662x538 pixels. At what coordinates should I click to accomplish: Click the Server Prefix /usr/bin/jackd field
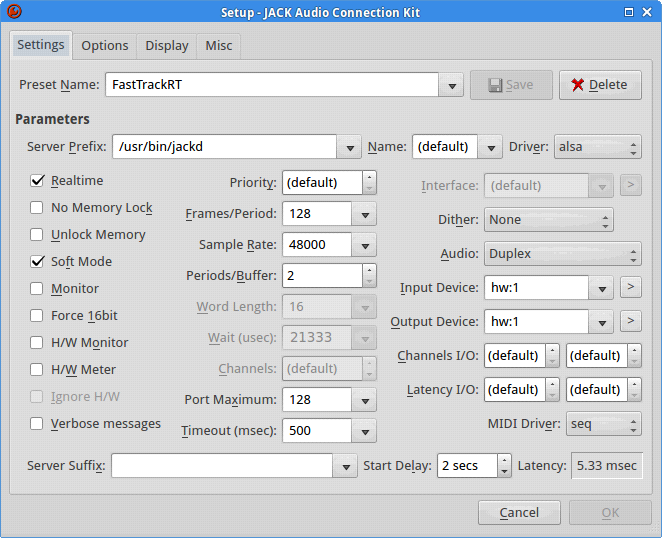pyautogui.click(x=225, y=147)
